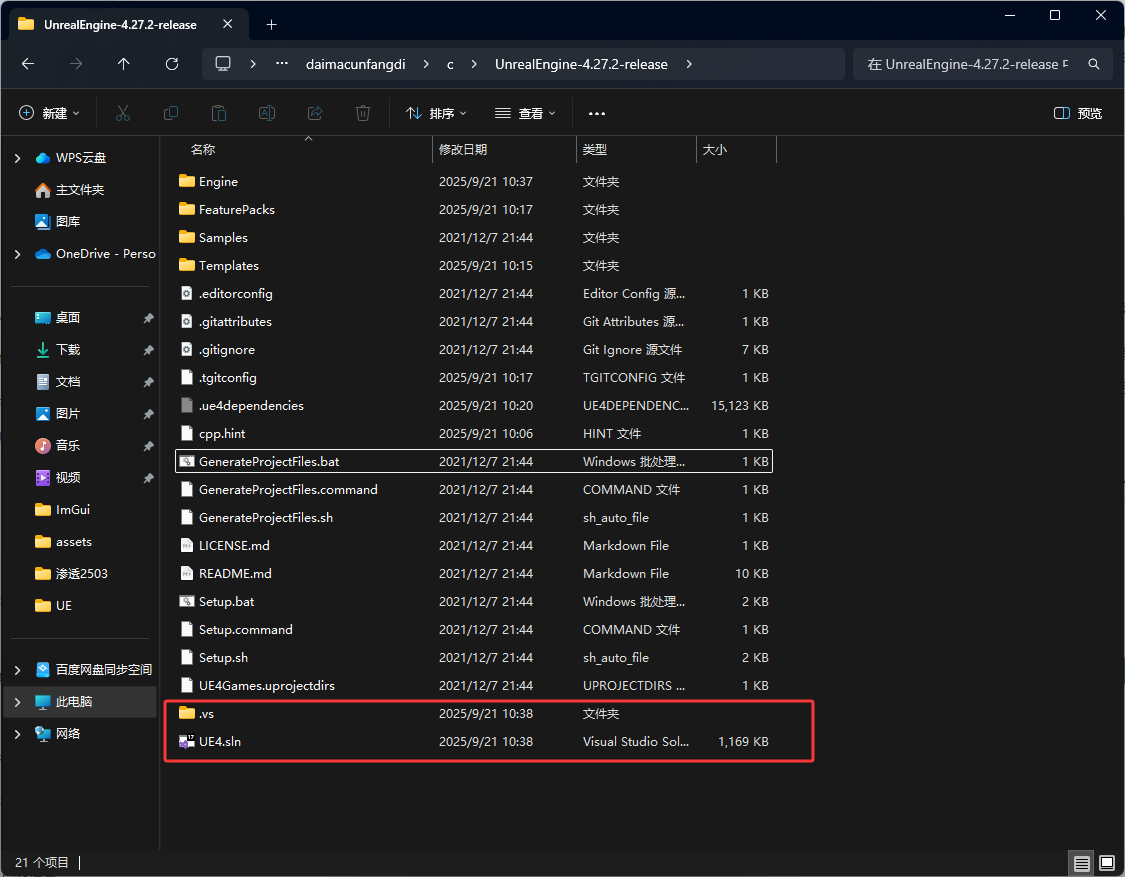Click the Copy icon in toolbar
The height and width of the screenshot is (877, 1125).
click(x=171, y=113)
